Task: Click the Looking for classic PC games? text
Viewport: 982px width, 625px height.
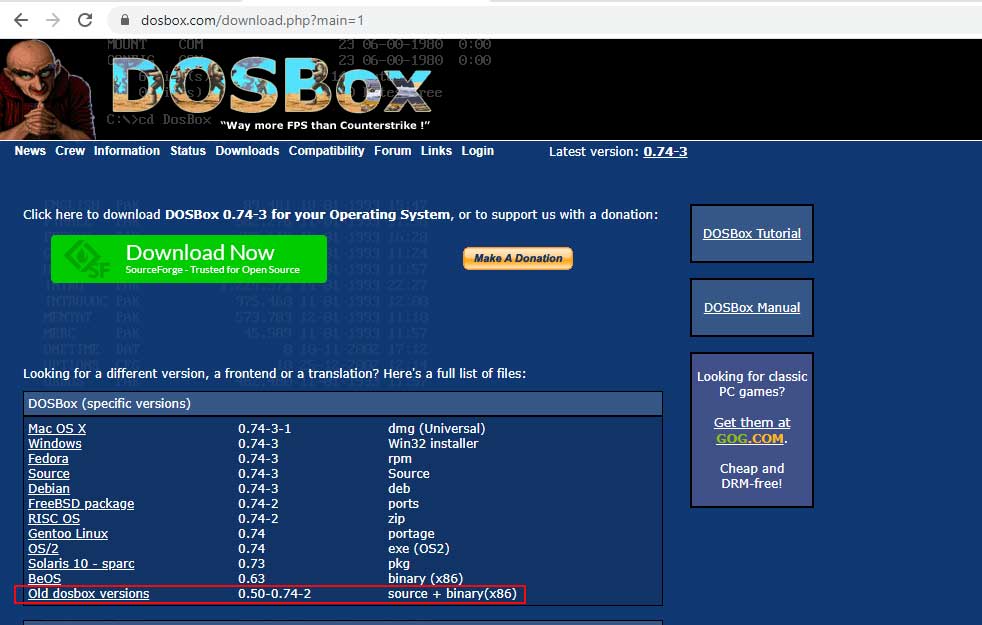Action: [752, 384]
